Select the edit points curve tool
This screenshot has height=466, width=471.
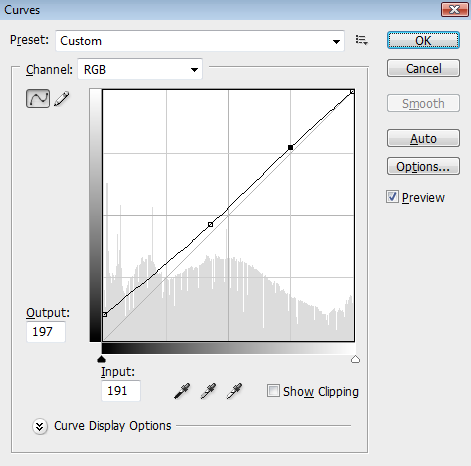coord(38,98)
